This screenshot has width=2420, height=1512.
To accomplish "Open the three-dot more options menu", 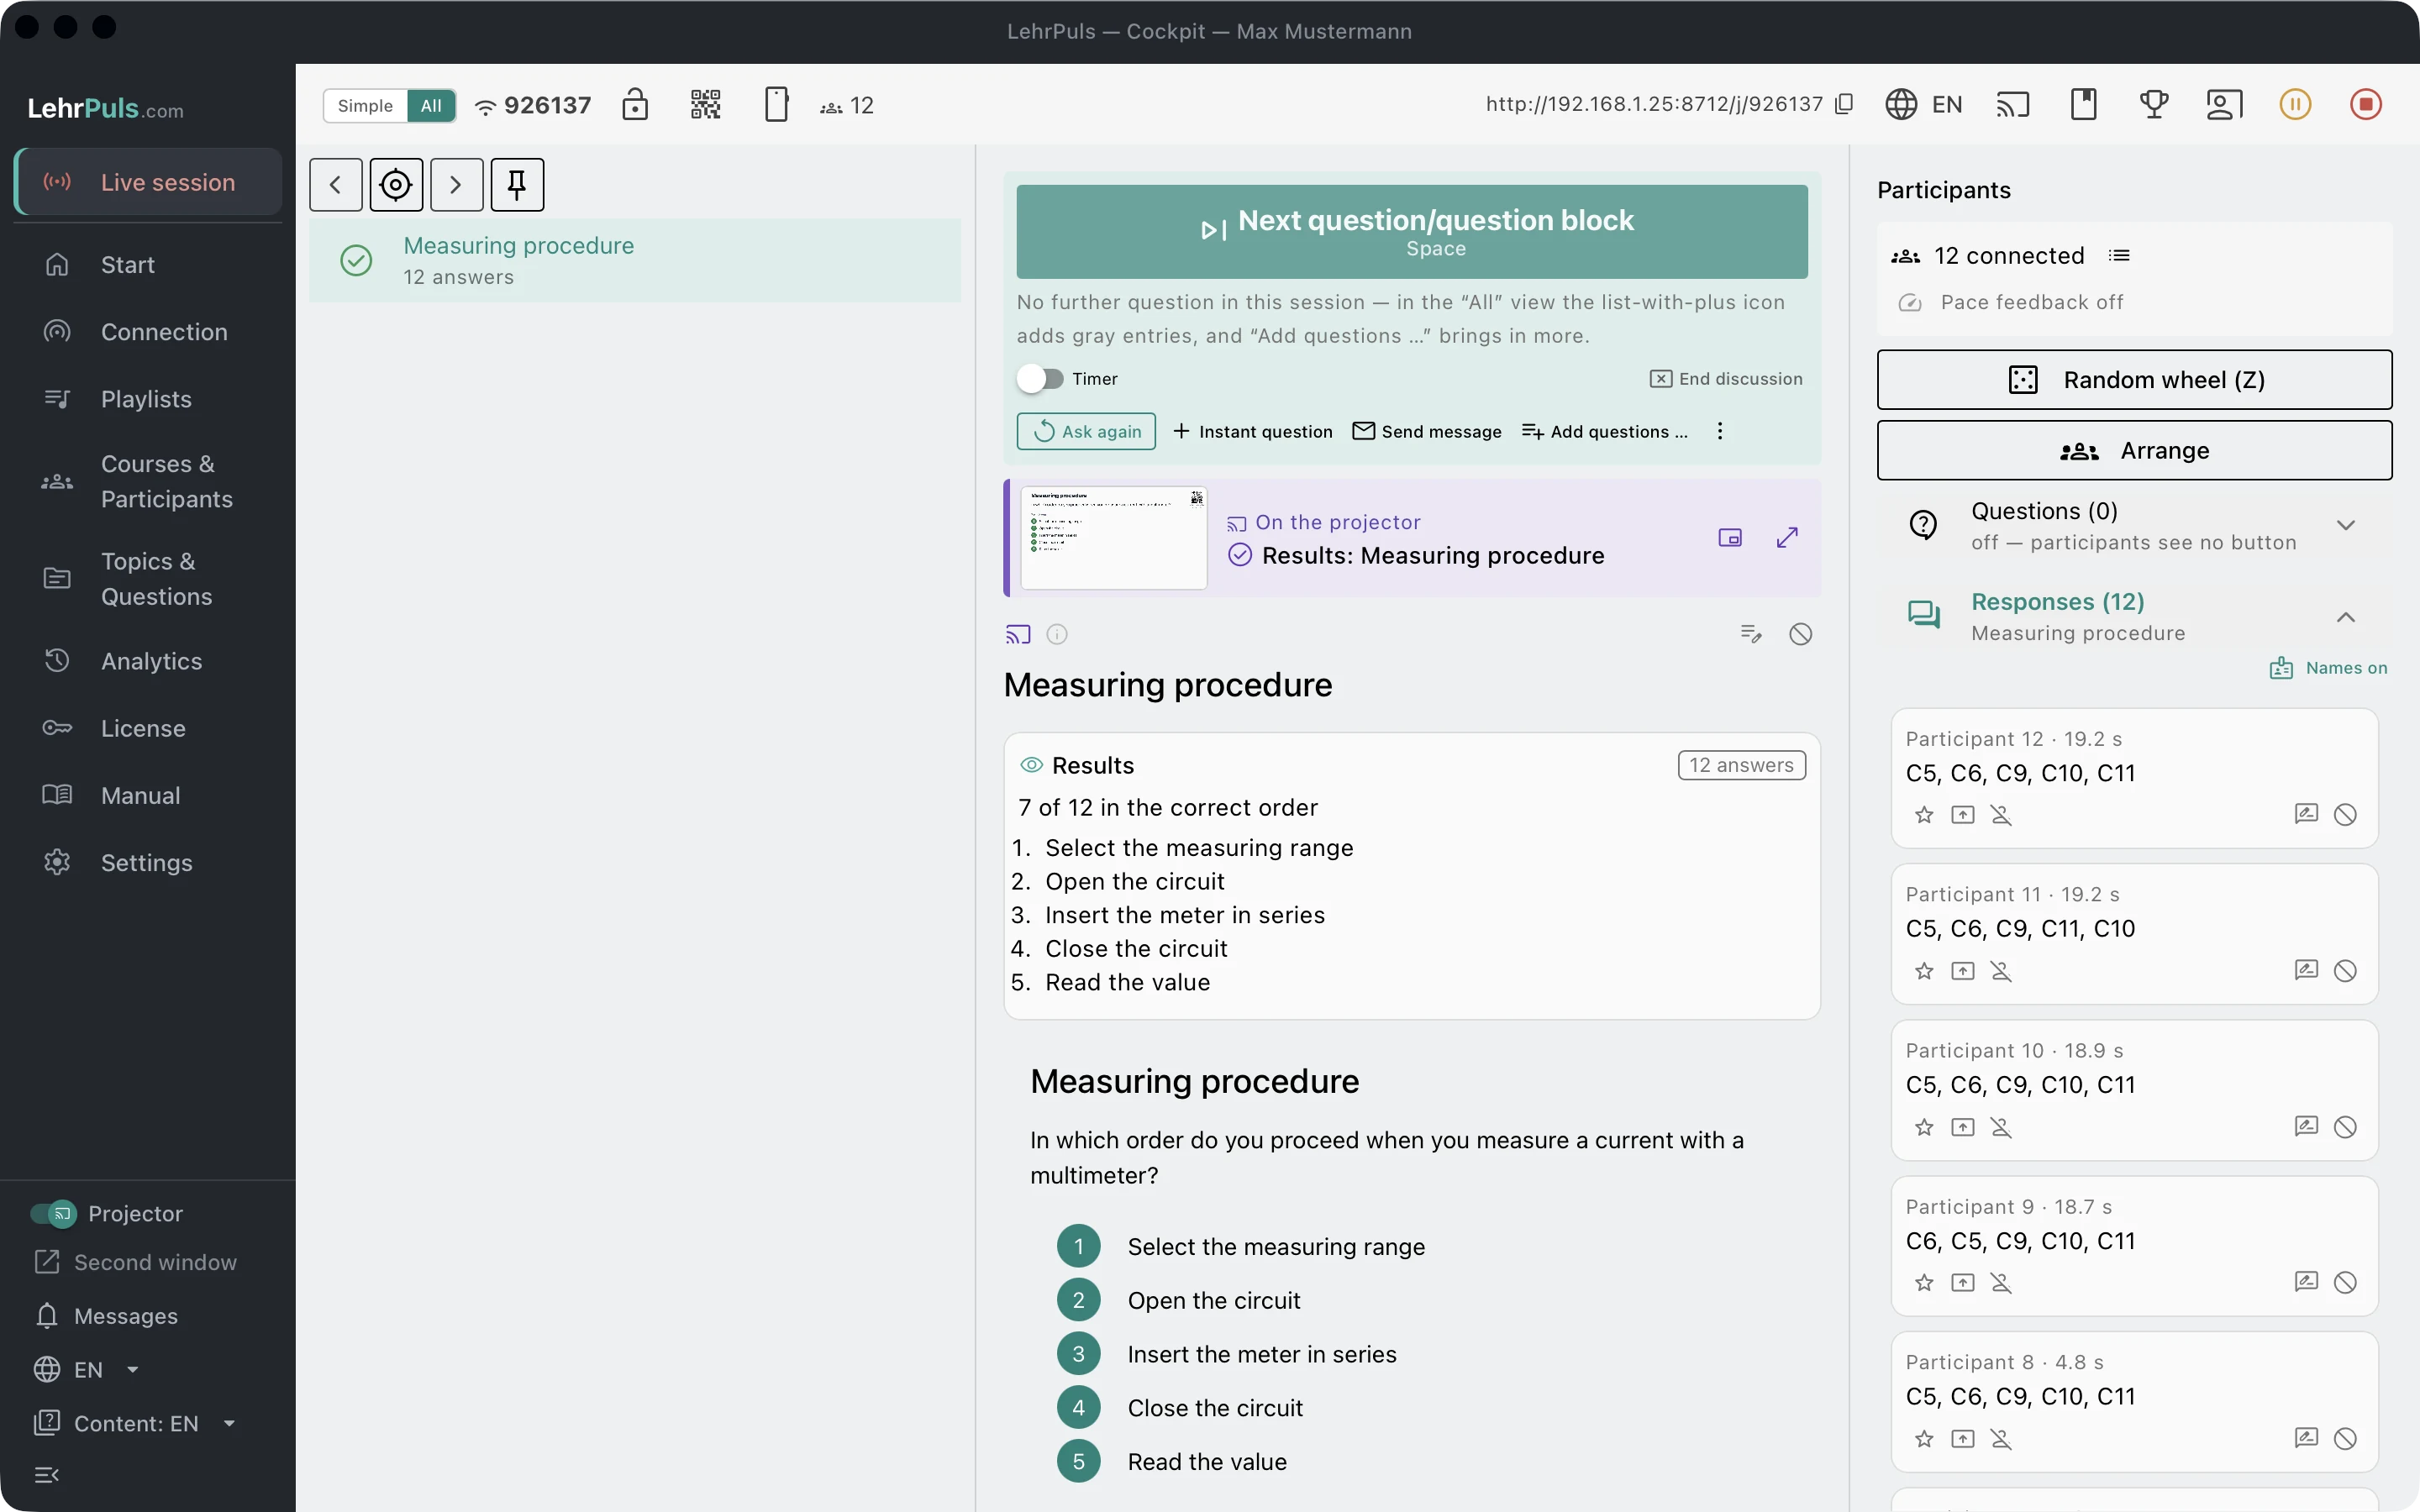I will point(1720,431).
